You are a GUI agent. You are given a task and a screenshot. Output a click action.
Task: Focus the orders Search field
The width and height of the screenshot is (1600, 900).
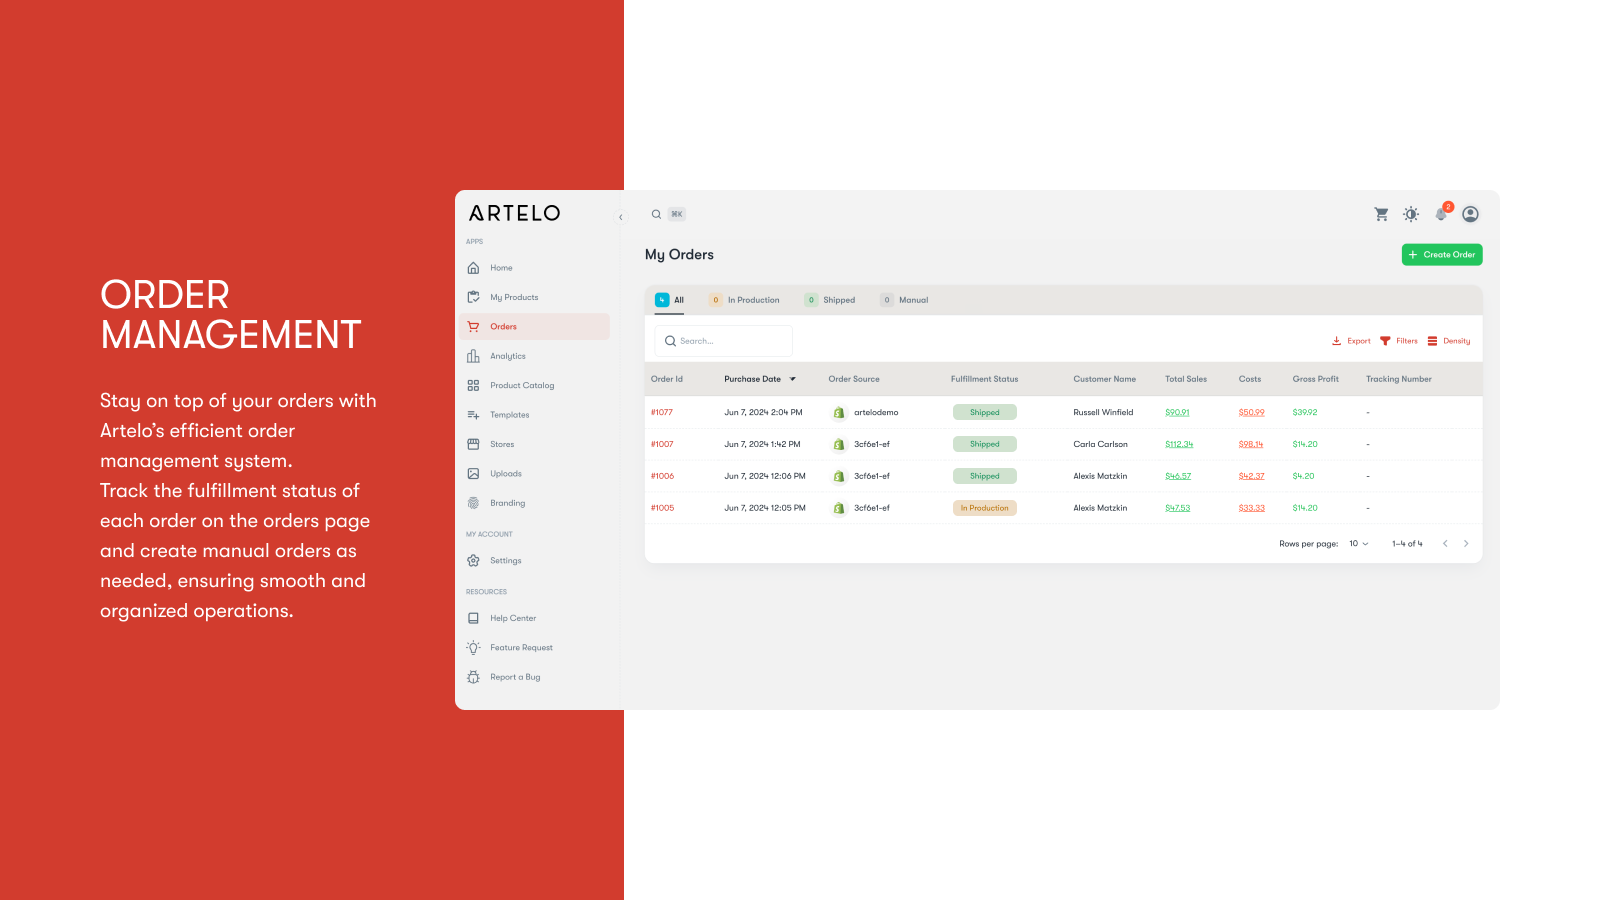(x=724, y=341)
